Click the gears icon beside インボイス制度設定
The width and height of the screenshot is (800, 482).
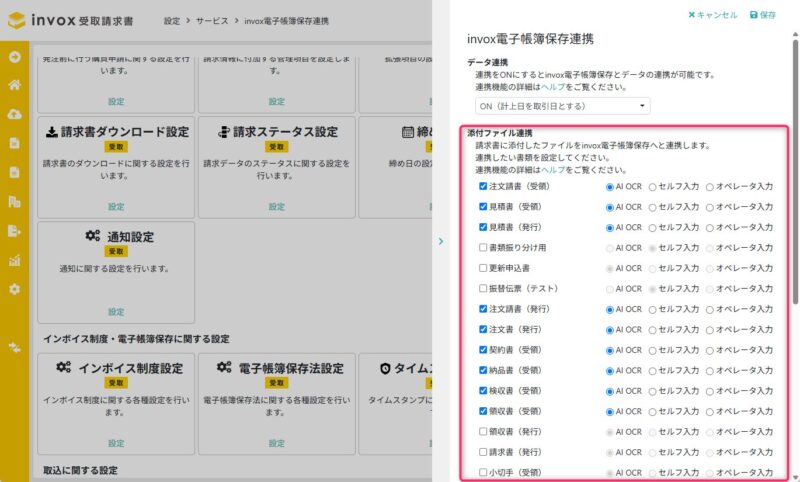tap(64, 367)
